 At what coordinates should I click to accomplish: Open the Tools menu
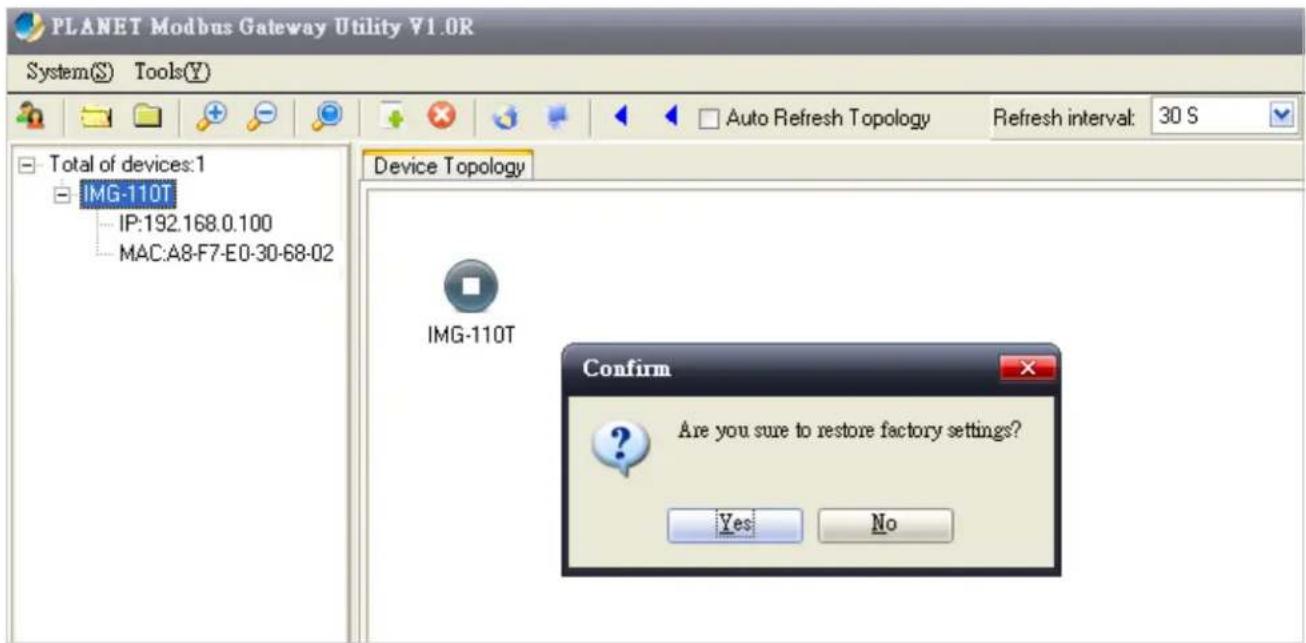click(171, 72)
